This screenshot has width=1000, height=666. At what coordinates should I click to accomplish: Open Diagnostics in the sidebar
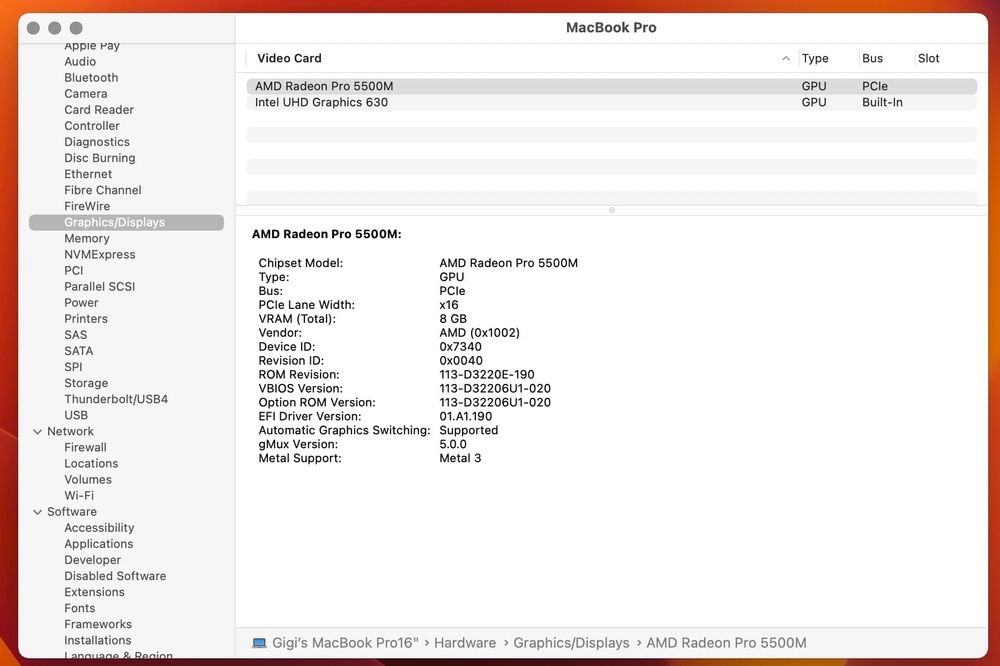[97, 142]
